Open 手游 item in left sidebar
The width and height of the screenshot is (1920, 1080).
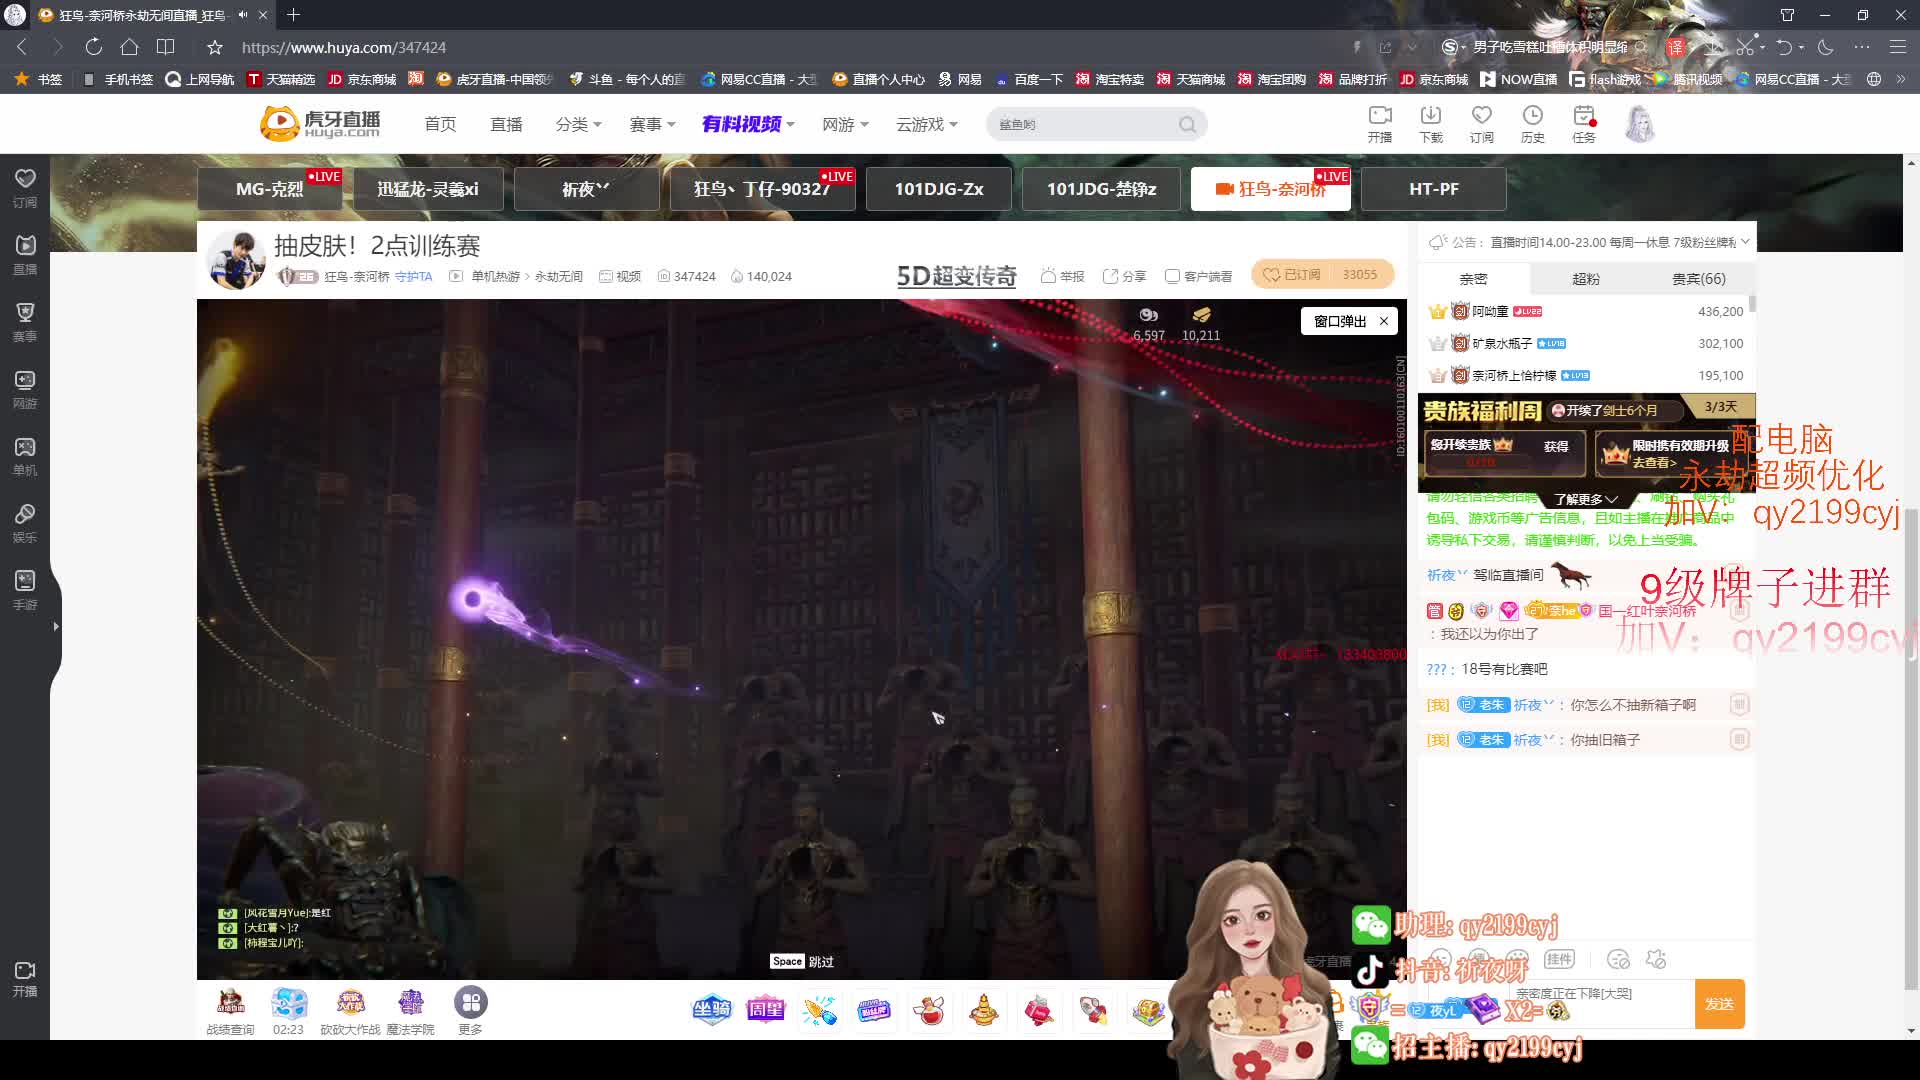pyautogui.click(x=25, y=589)
